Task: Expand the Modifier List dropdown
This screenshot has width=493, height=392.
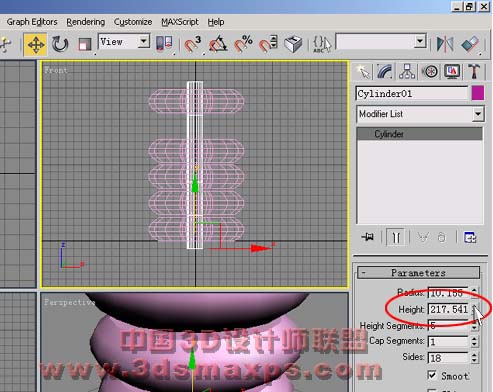Action: coord(478,114)
